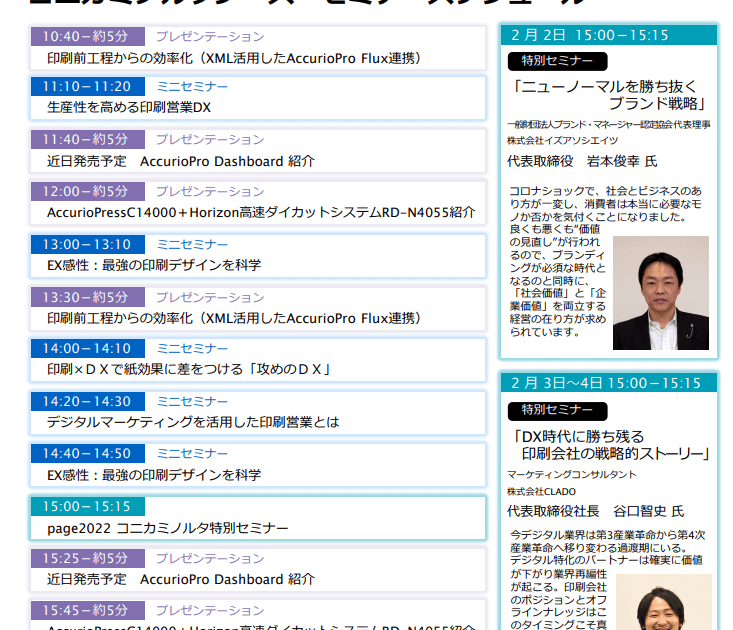
Task: Select the 14:20–14:30 time slot label
Action: point(87,401)
